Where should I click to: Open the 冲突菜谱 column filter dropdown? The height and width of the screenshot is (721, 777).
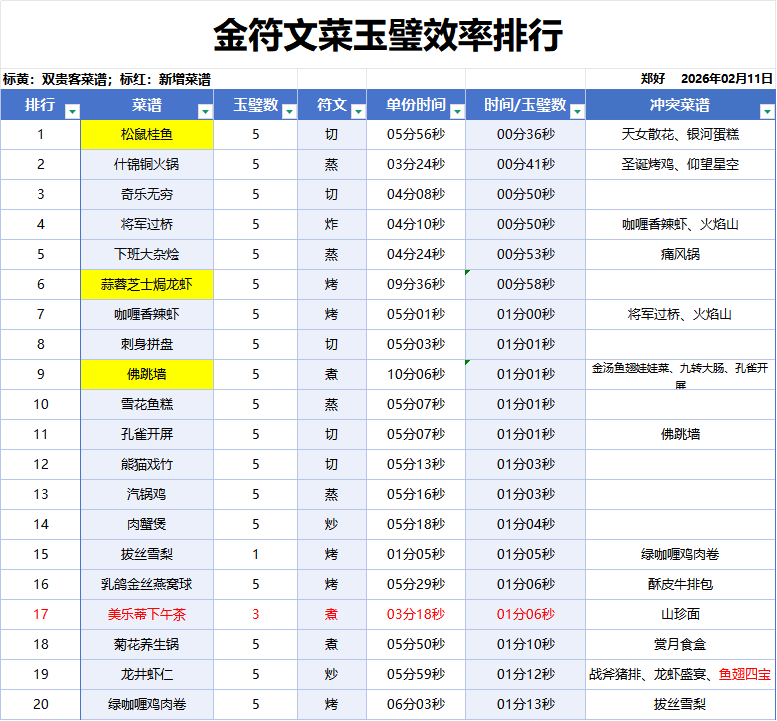pos(767,111)
